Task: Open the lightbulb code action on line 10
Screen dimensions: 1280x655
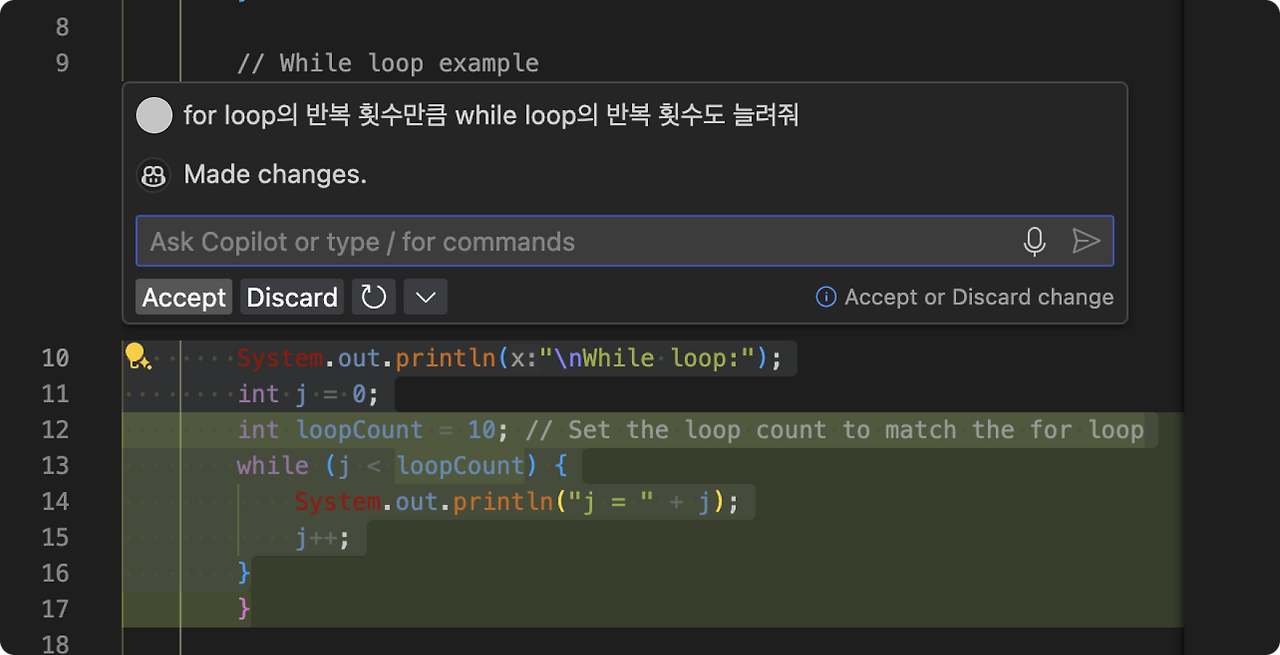Action: (x=140, y=357)
